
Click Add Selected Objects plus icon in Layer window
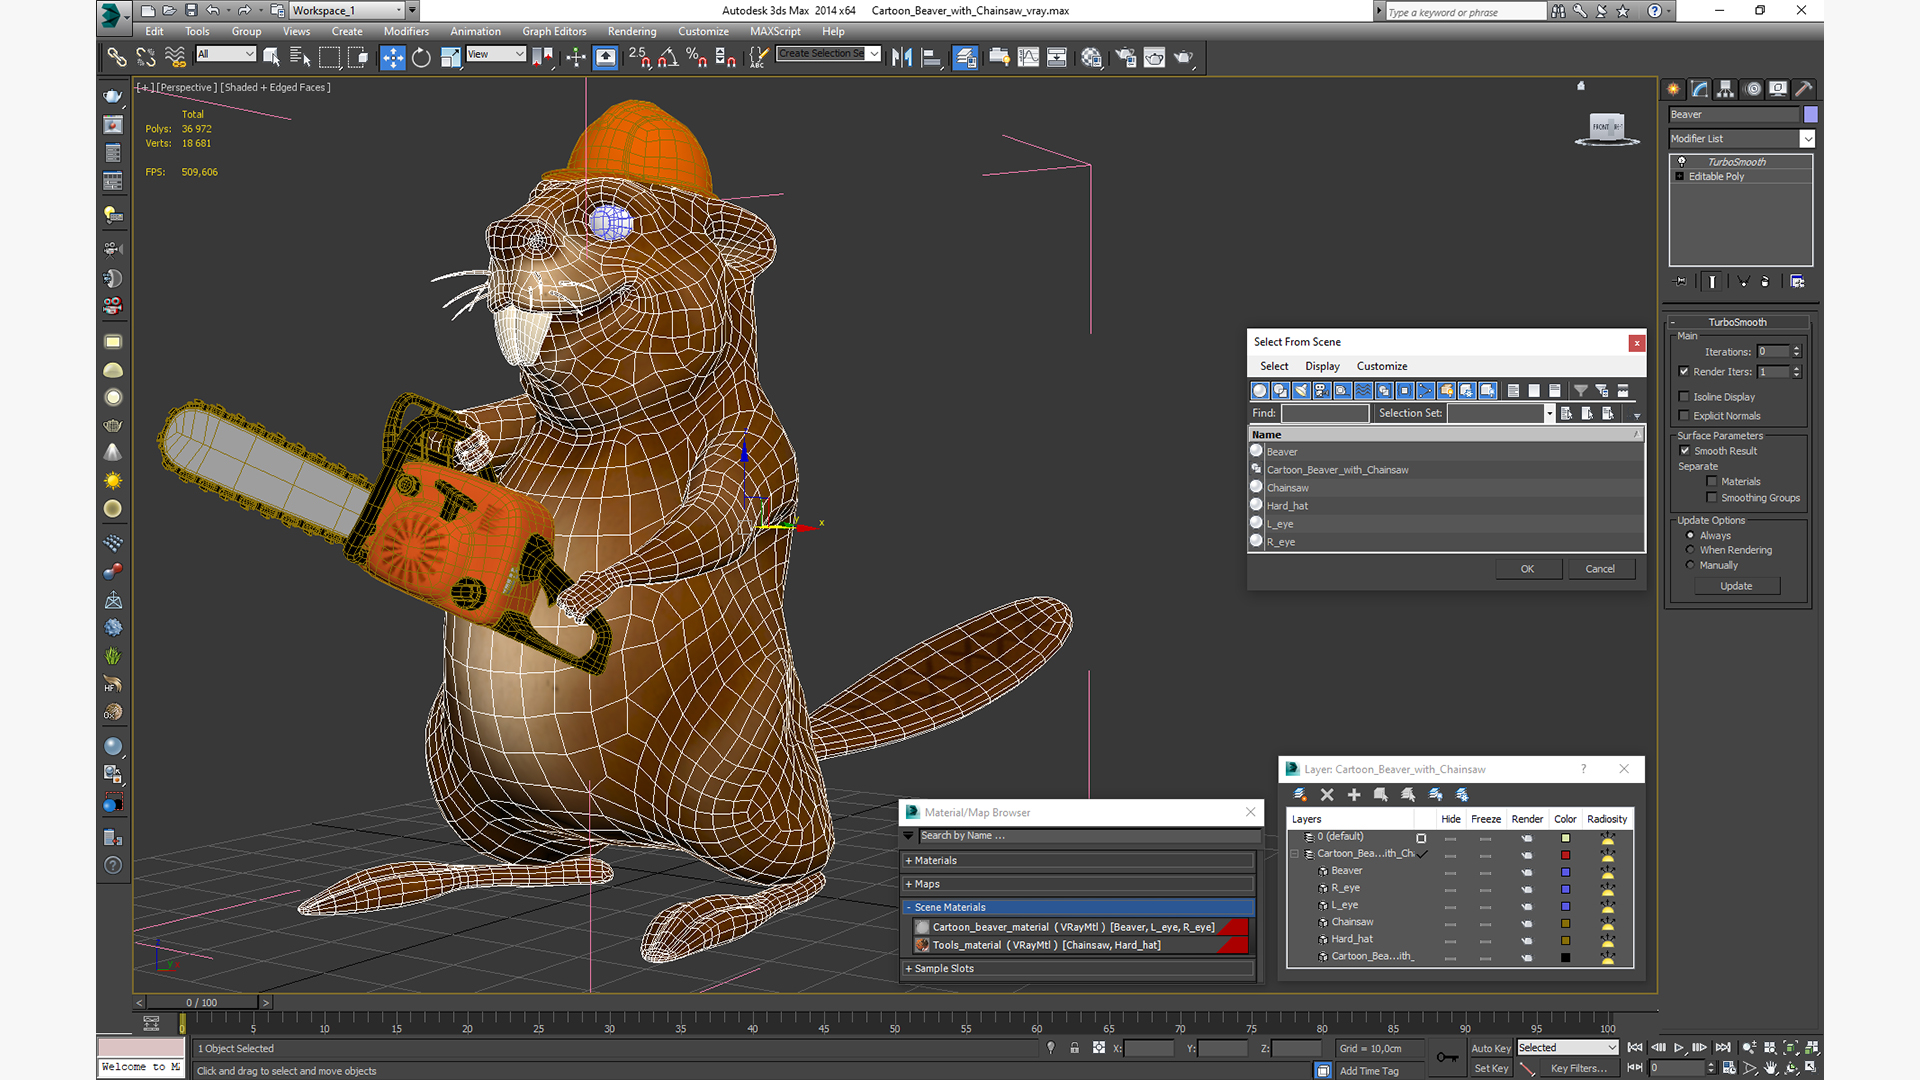click(1354, 795)
